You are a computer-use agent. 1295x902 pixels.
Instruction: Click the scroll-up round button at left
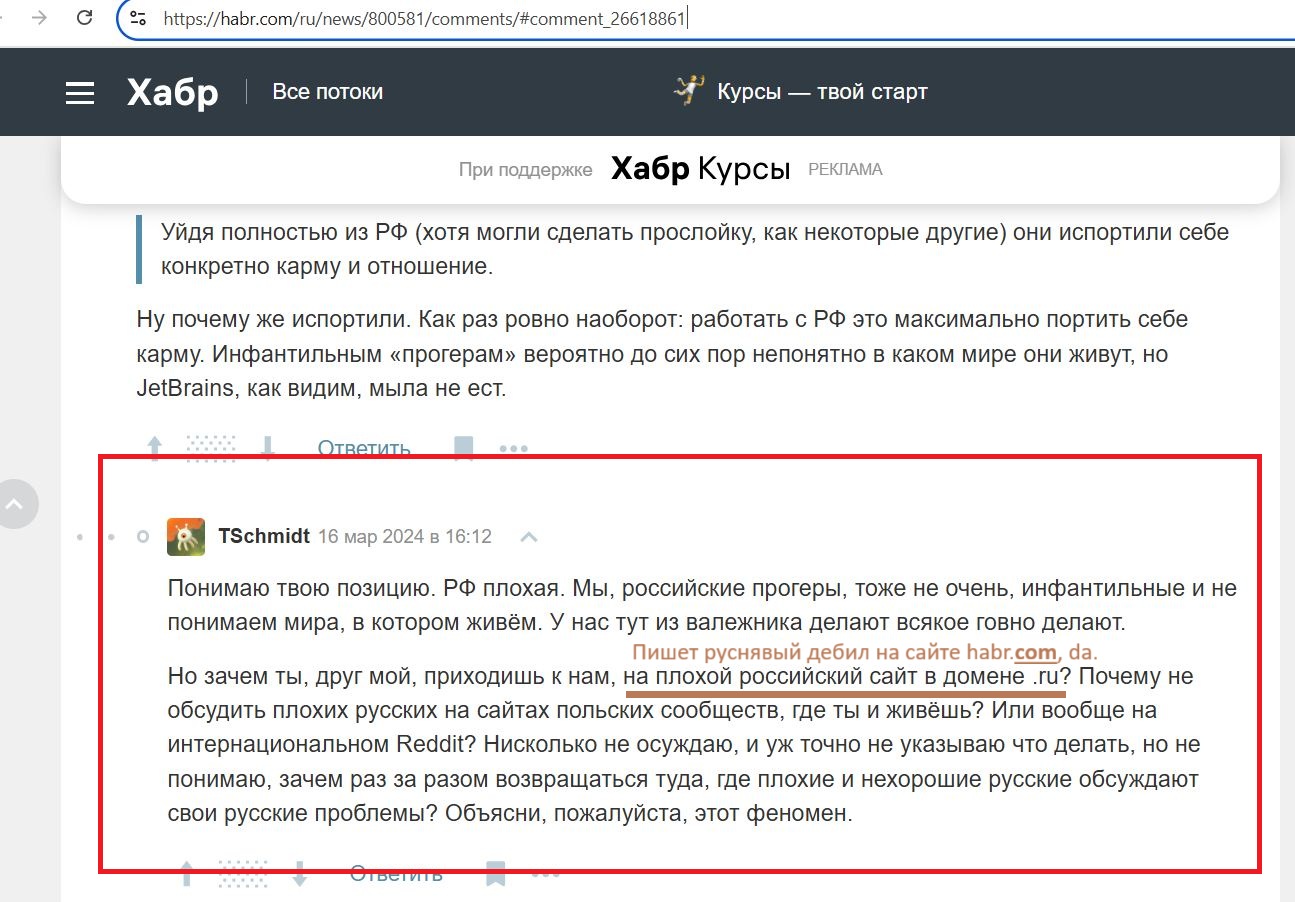click(14, 504)
